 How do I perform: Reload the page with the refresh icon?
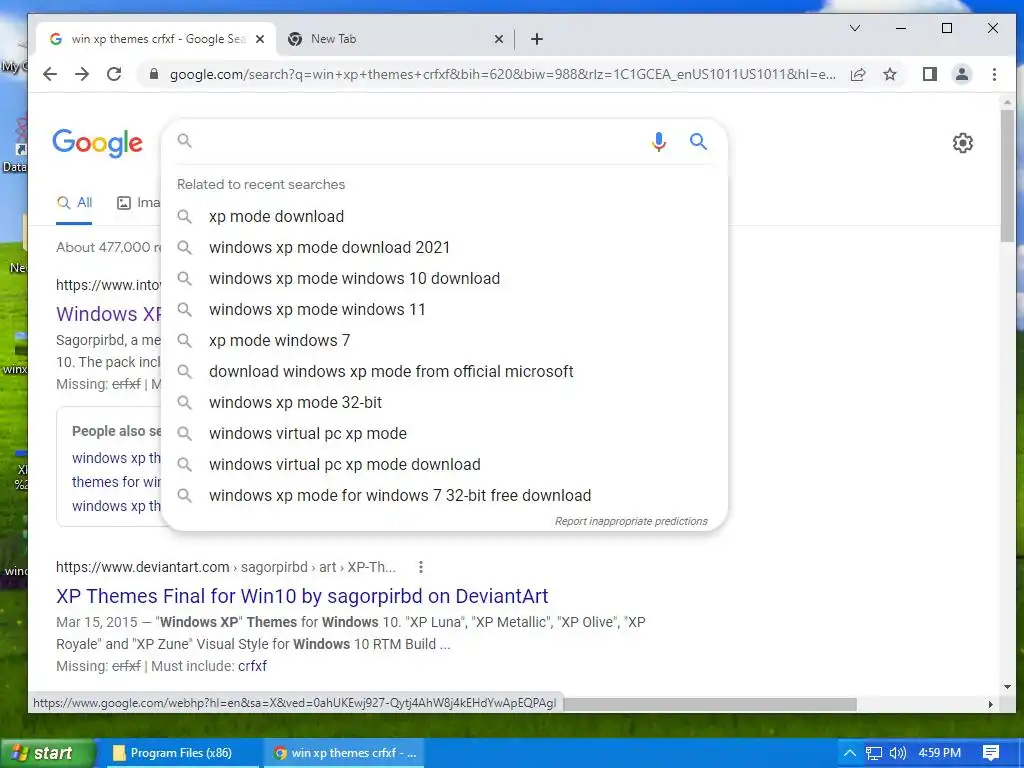114,74
